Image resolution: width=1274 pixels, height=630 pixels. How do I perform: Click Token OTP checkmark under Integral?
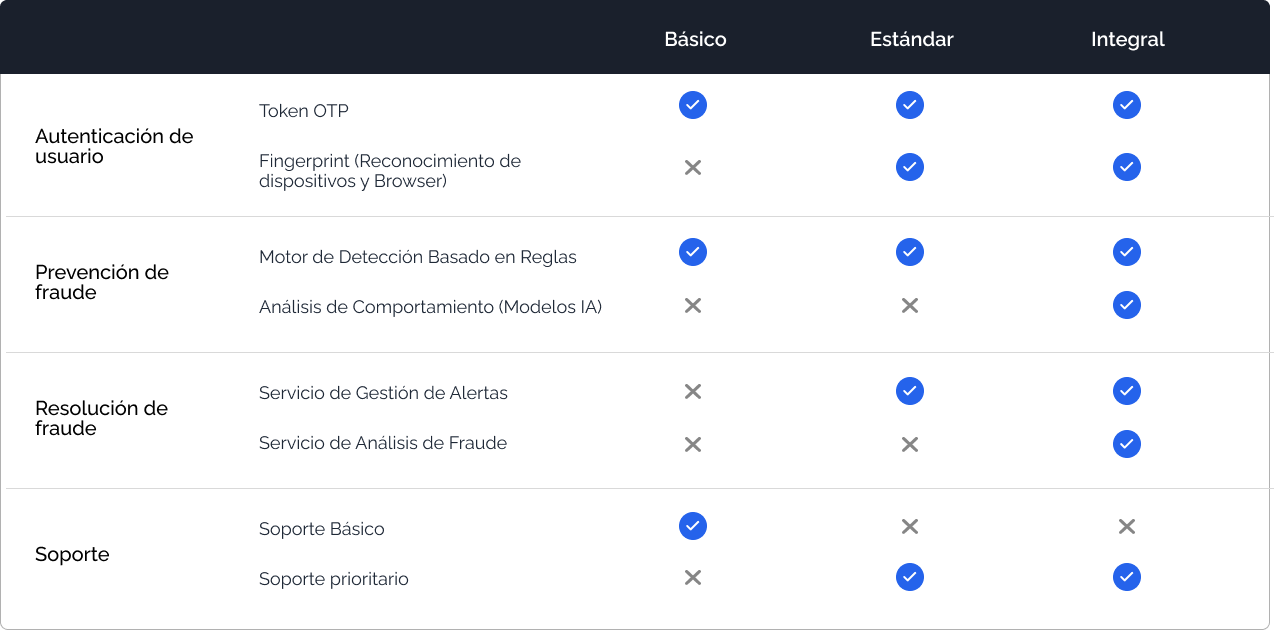coord(1127,105)
